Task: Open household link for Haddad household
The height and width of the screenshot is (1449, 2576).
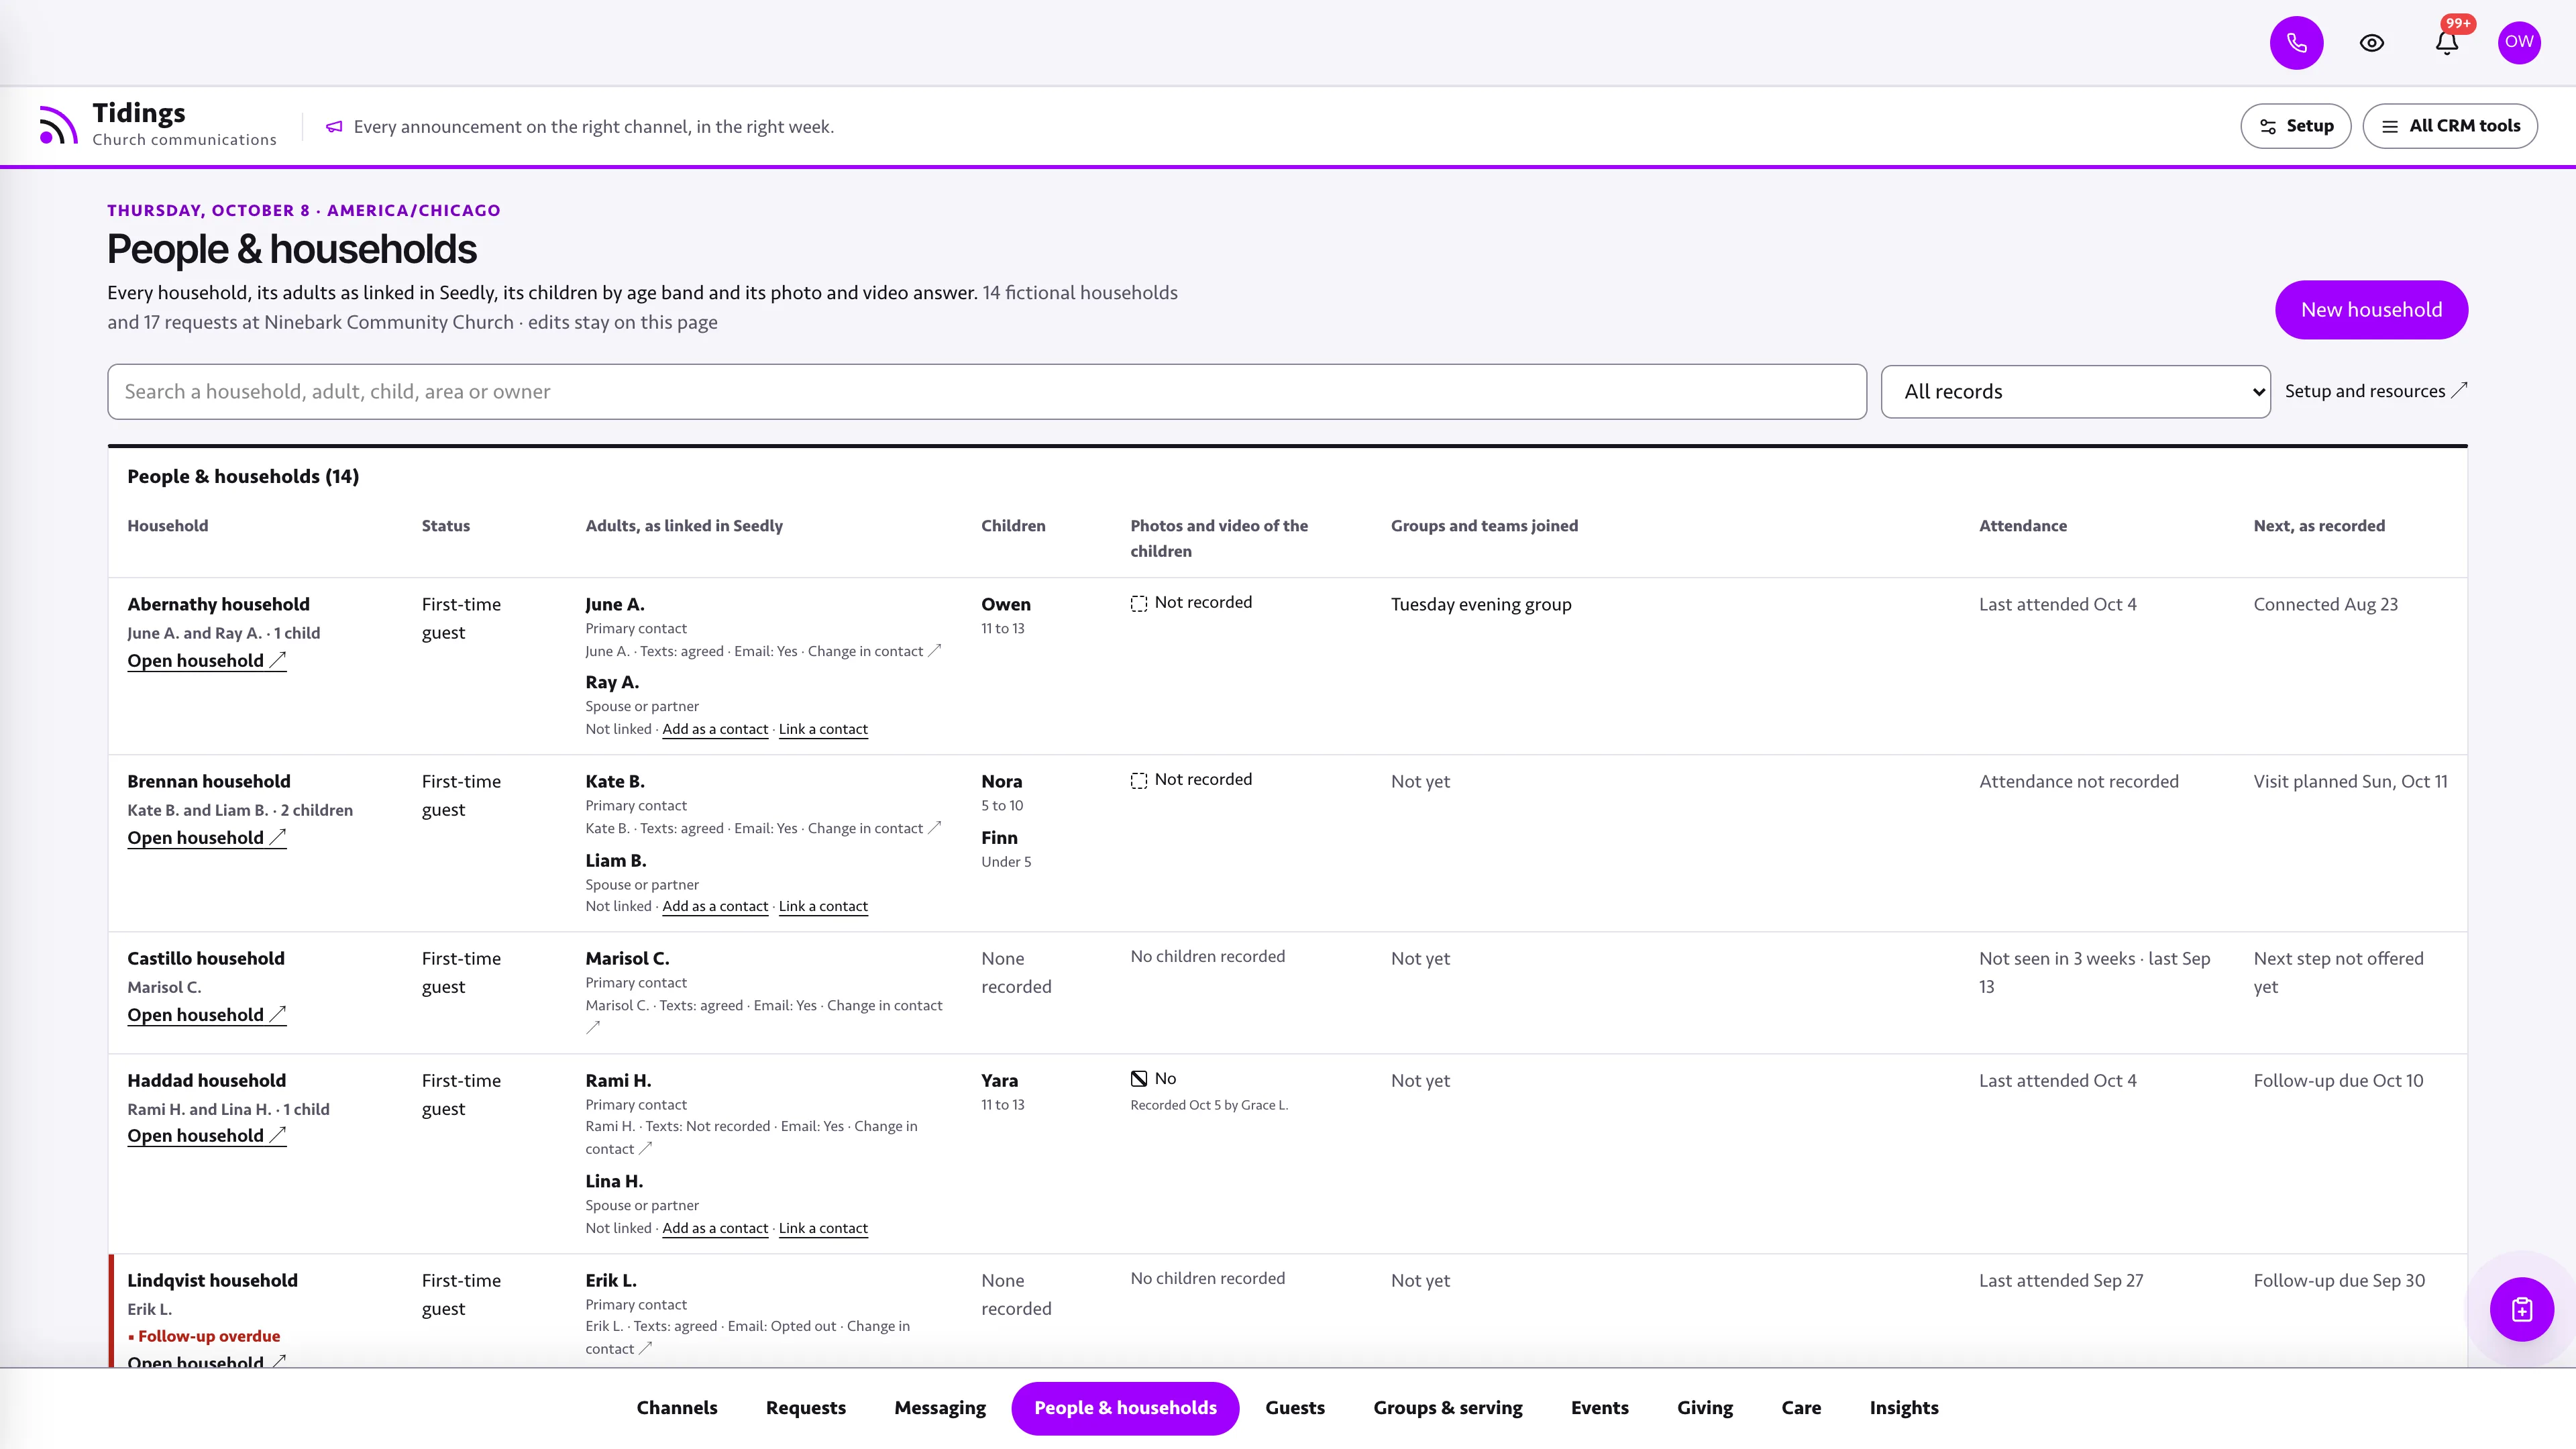Action: 206,1136
